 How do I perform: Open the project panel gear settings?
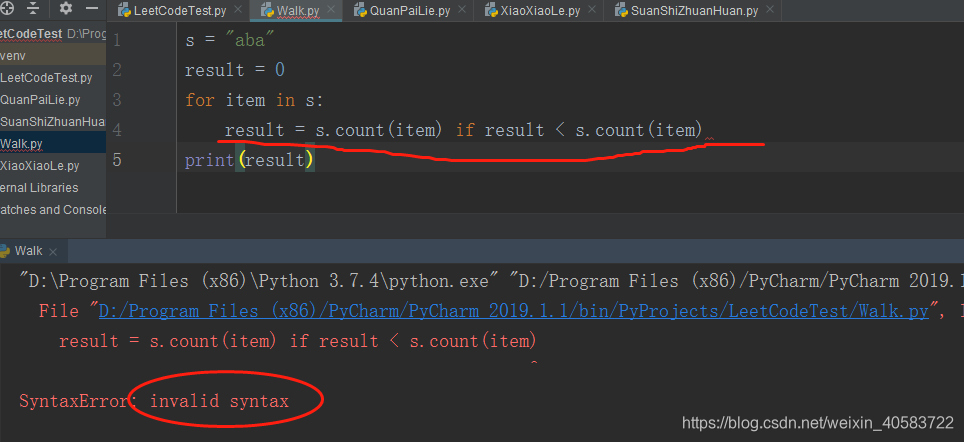pyautogui.click(x=66, y=9)
